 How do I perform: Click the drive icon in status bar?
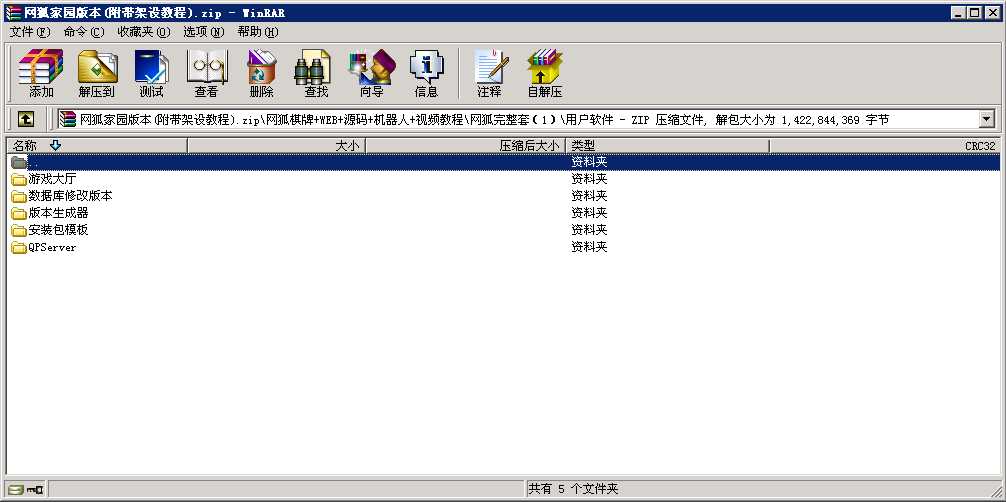(16, 490)
